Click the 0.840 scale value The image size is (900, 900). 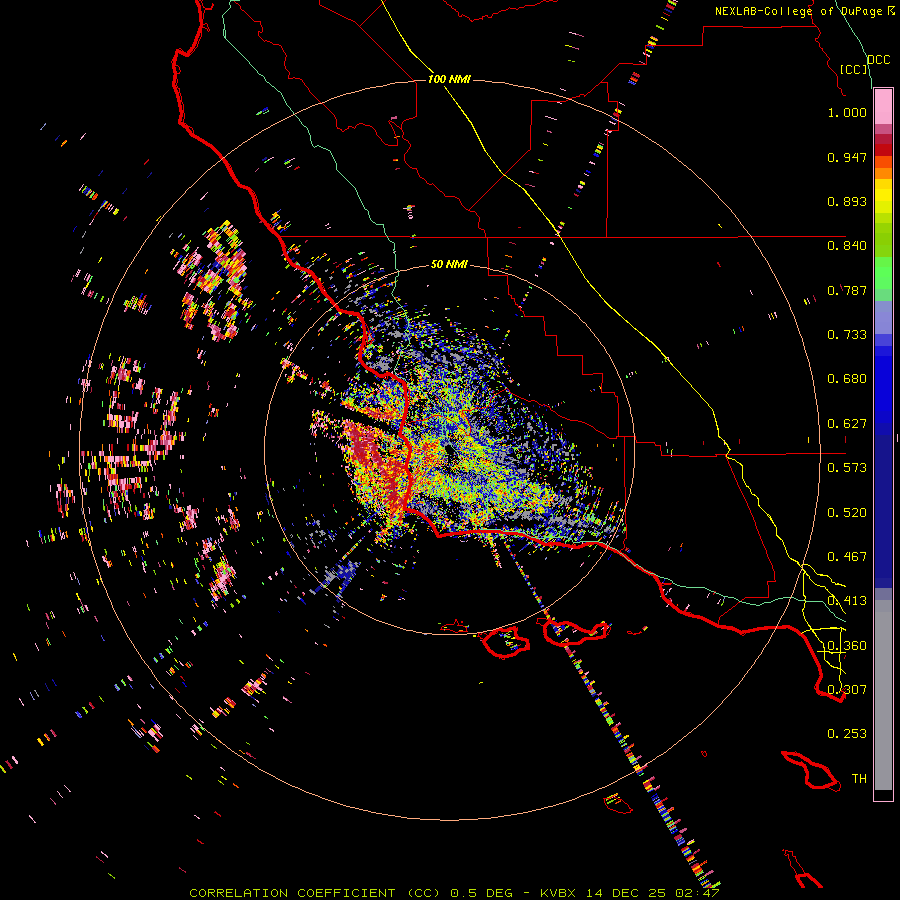pyautogui.click(x=847, y=246)
